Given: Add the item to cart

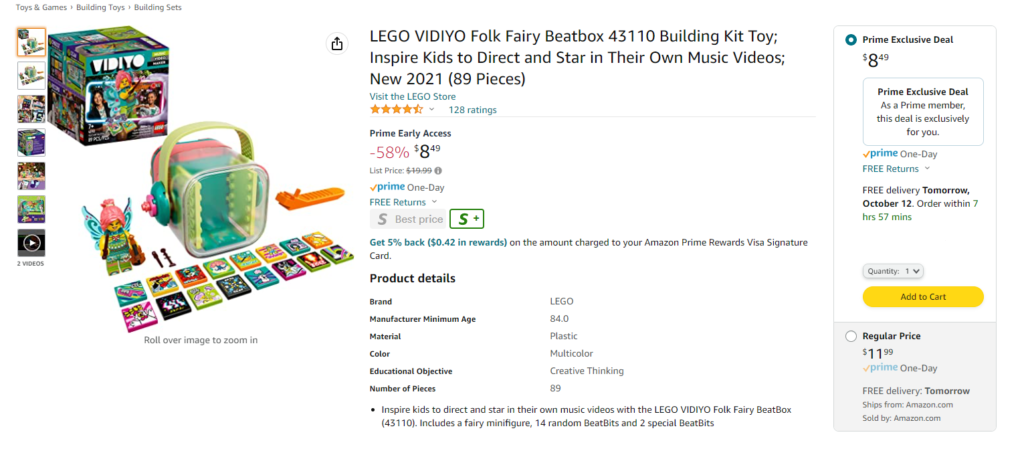Looking at the screenshot, I should click(923, 297).
